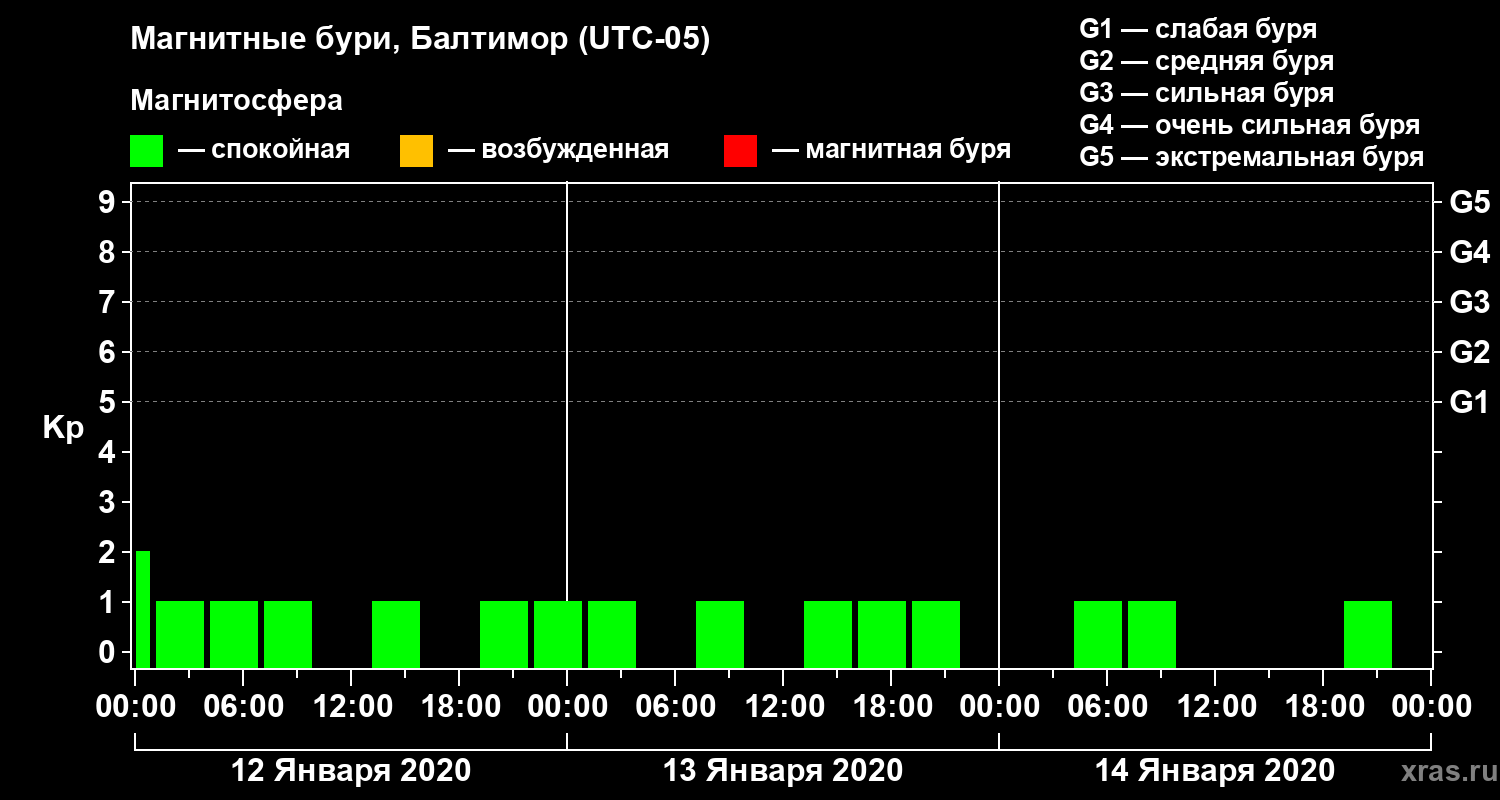Click the 'G1 — слабая буря' legend line
1500x800 pixels.
pos(1198,28)
